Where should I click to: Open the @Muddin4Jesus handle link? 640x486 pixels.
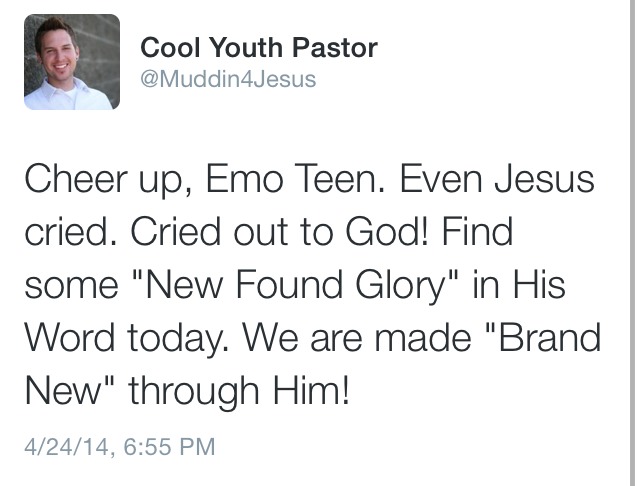pyautogui.click(x=228, y=79)
